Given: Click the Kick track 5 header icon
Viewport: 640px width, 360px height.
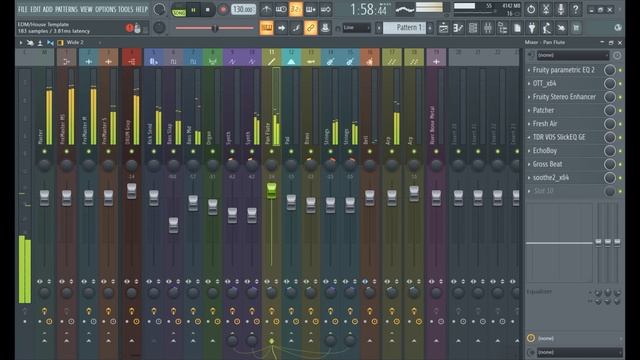Looking at the screenshot, I should point(153,61).
